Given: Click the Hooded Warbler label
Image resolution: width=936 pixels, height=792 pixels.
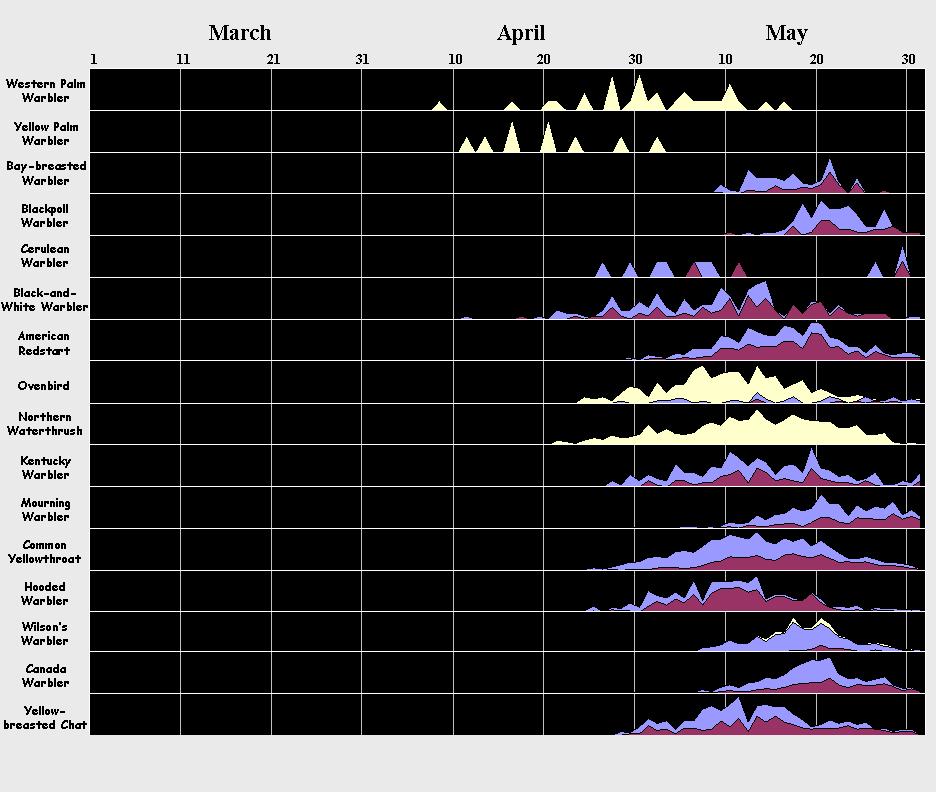Looking at the screenshot, I should (x=45, y=594).
